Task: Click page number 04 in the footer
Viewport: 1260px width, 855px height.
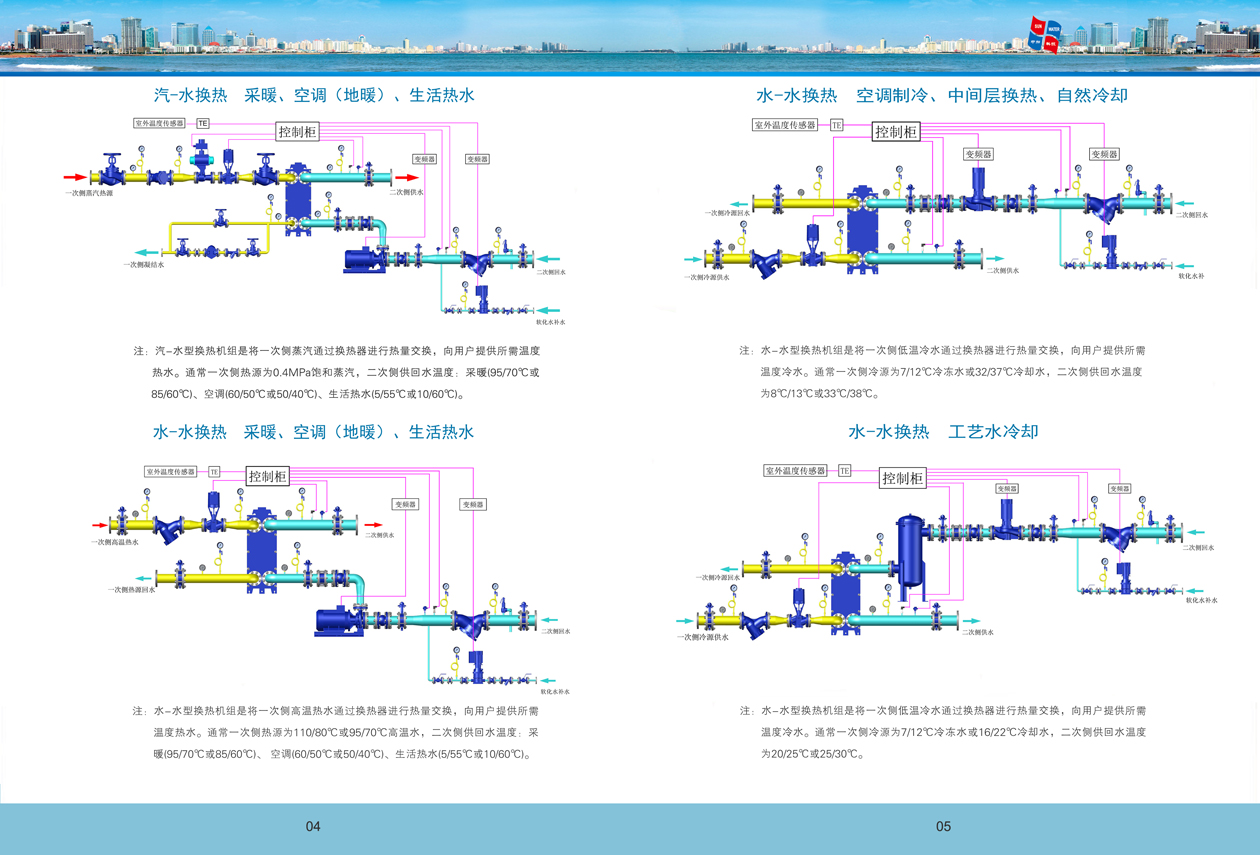Action: [x=313, y=826]
